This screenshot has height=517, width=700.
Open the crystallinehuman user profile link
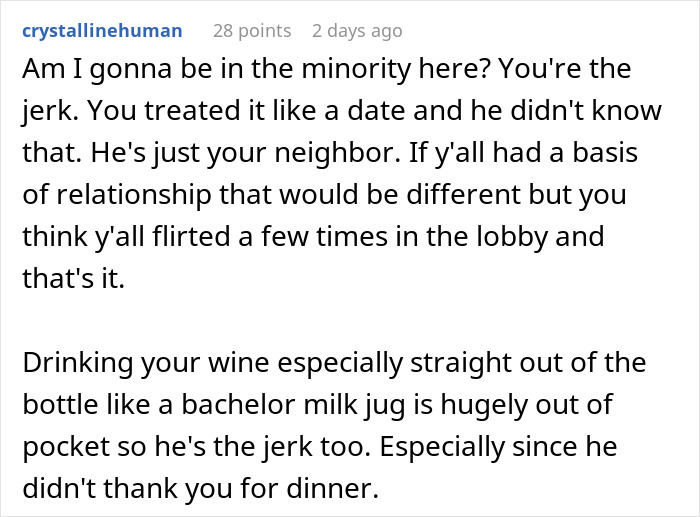pos(101,30)
